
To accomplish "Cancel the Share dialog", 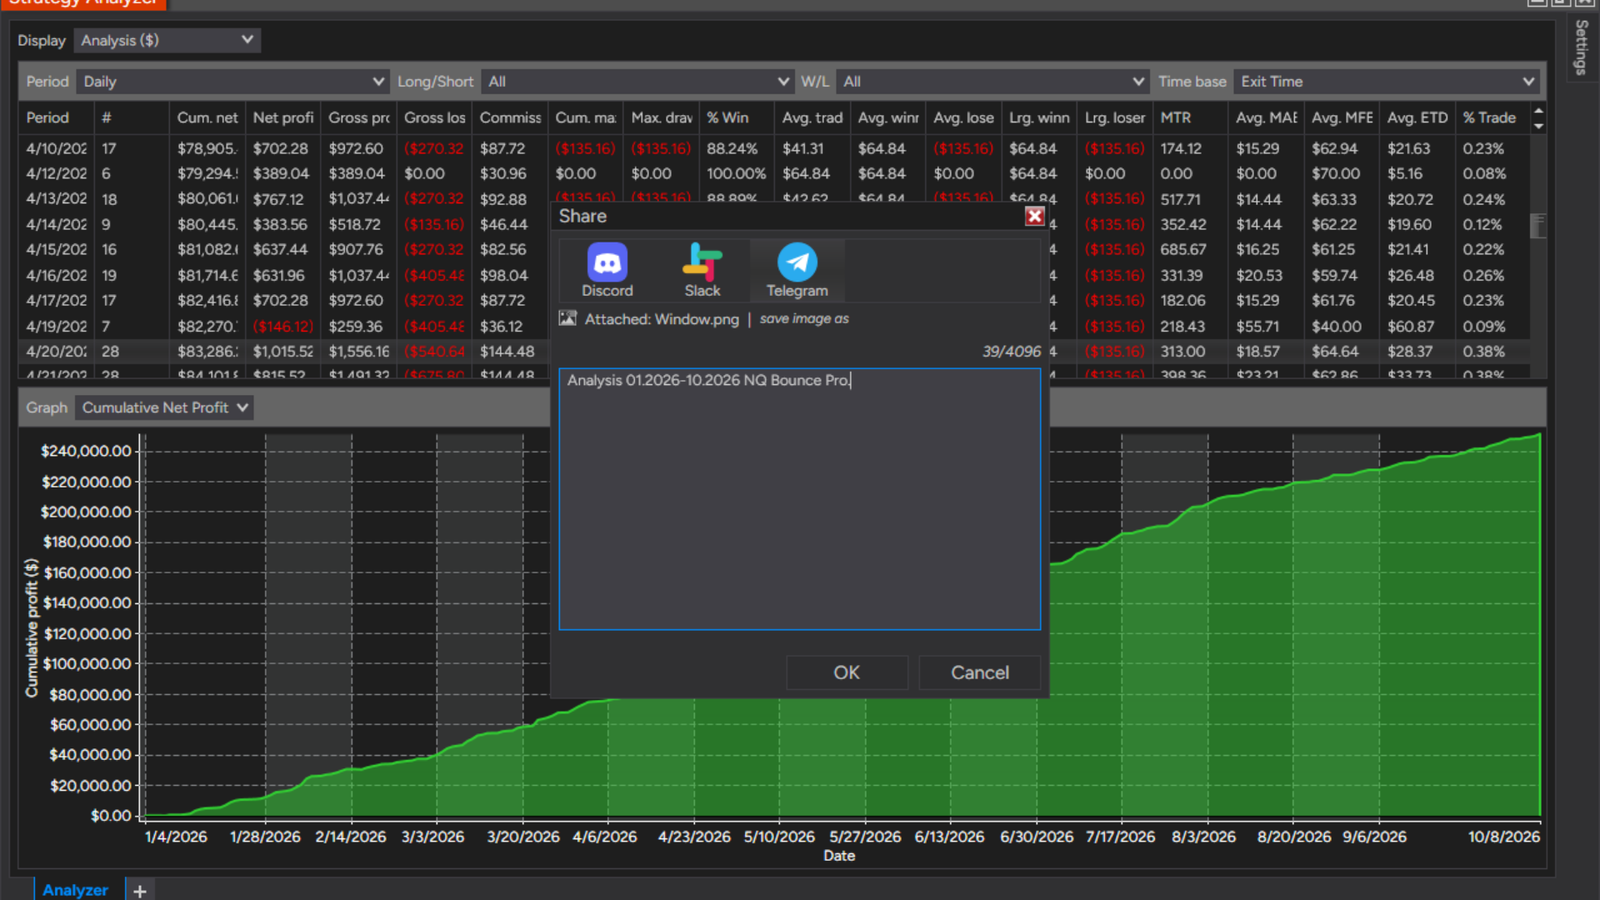I will click(979, 672).
